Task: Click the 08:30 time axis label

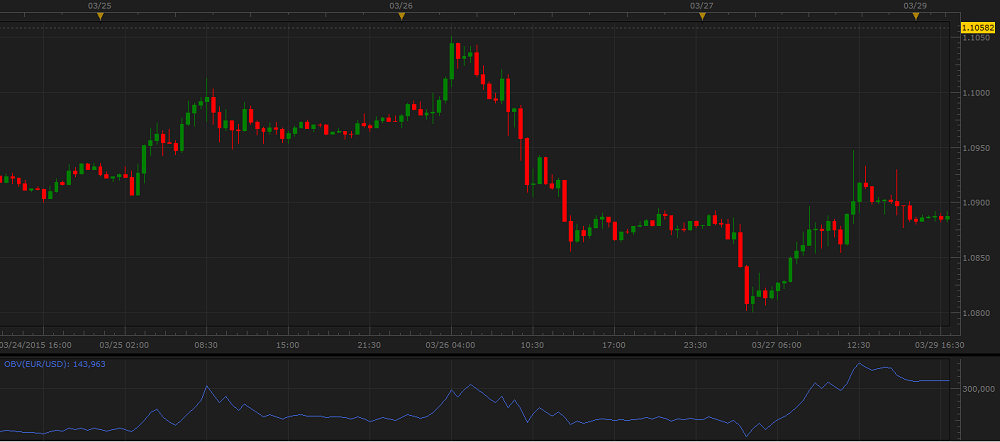Action: coord(206,345)
